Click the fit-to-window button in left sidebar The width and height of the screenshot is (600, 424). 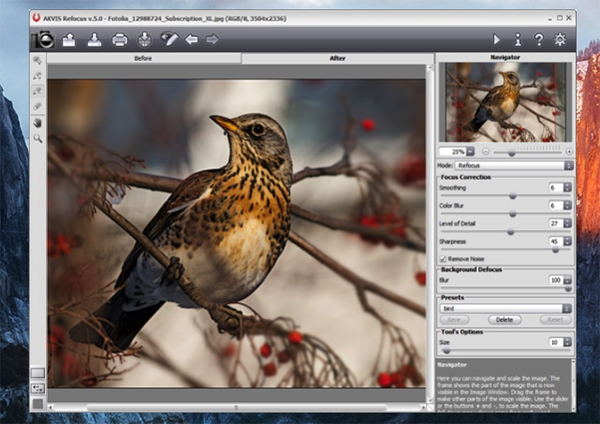click(38, 373)
